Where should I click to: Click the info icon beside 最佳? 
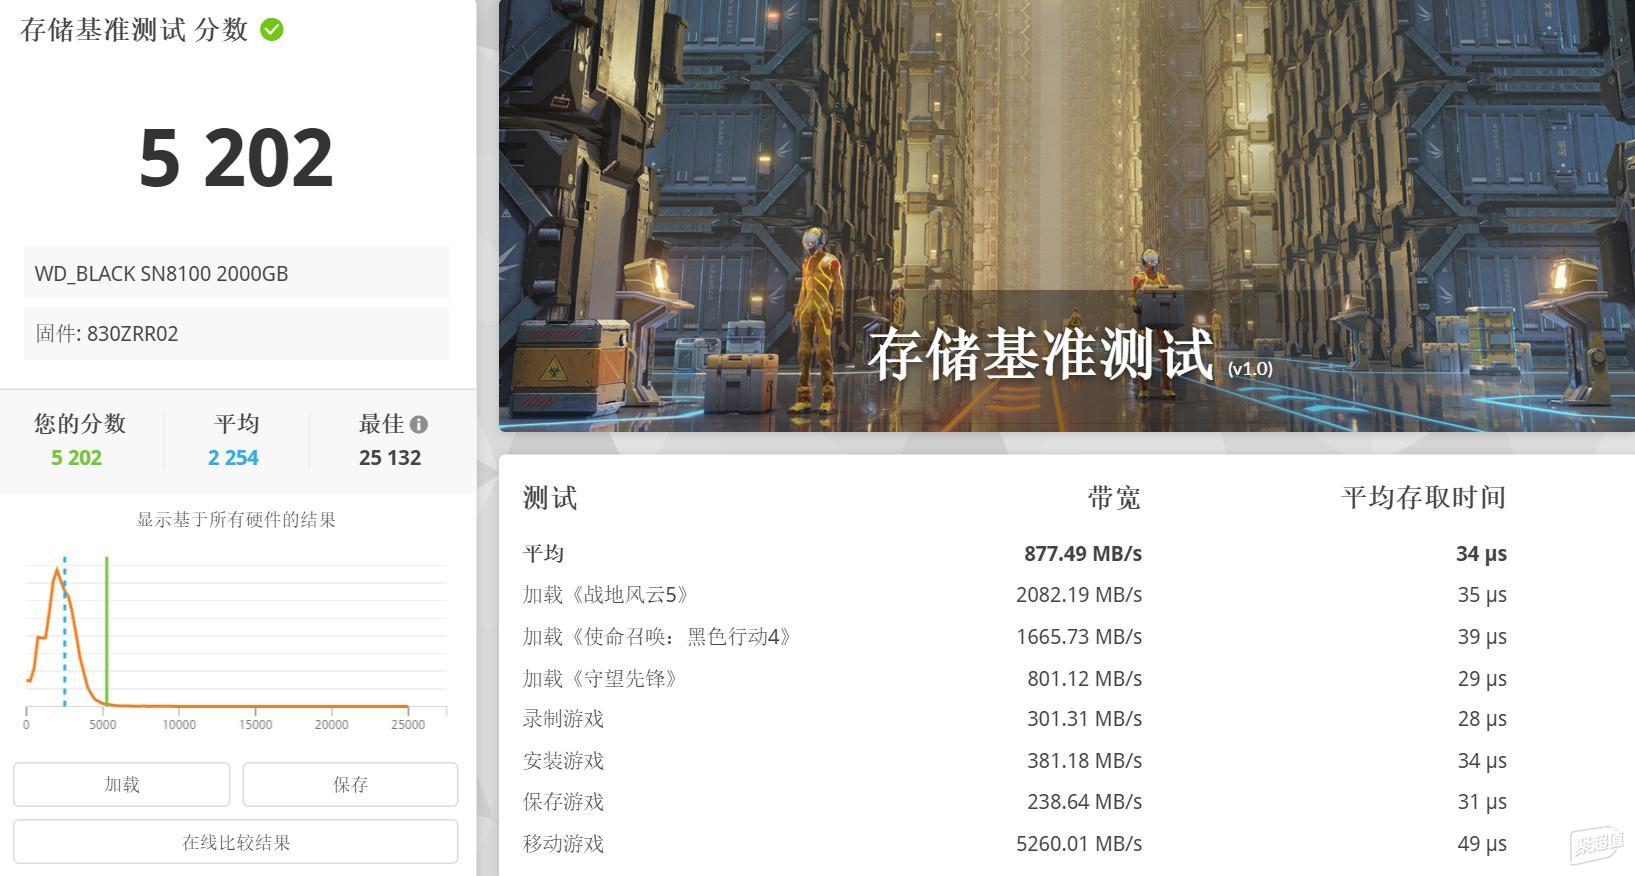click(419, 424)
